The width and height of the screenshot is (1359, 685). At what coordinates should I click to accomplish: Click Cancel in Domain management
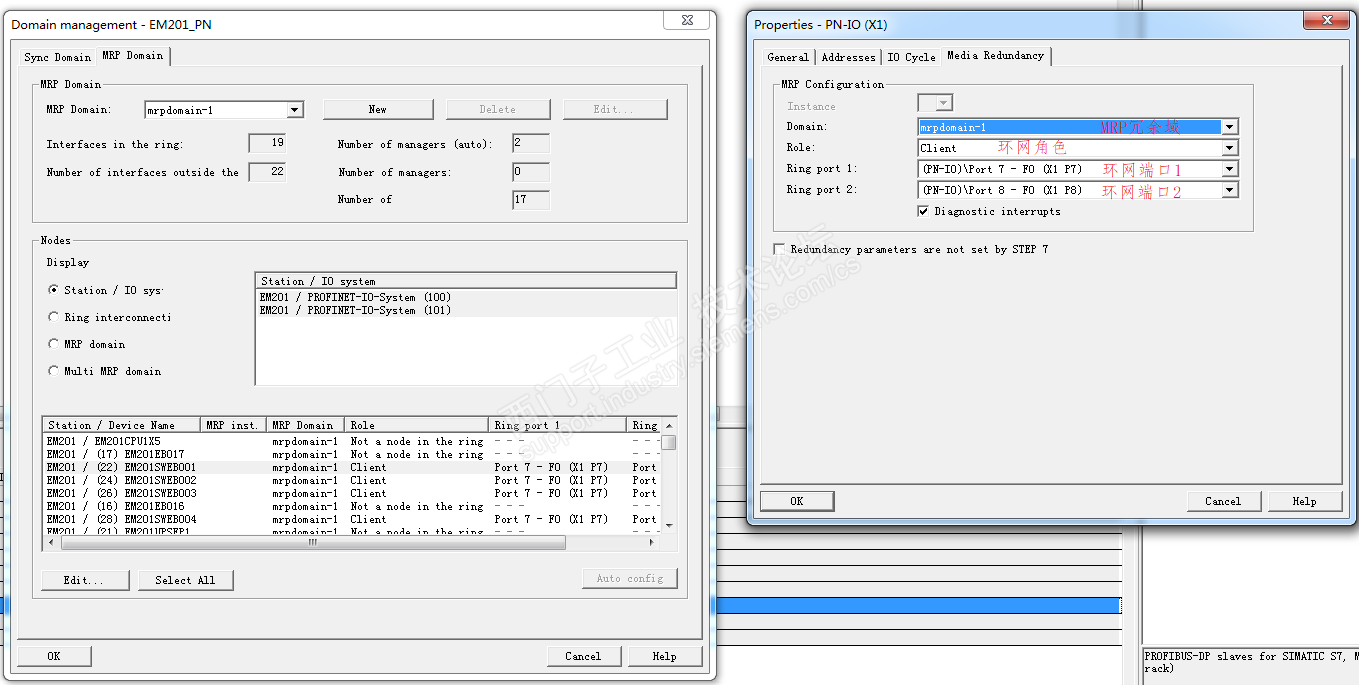pyautogui.click(x=583, y=656)
